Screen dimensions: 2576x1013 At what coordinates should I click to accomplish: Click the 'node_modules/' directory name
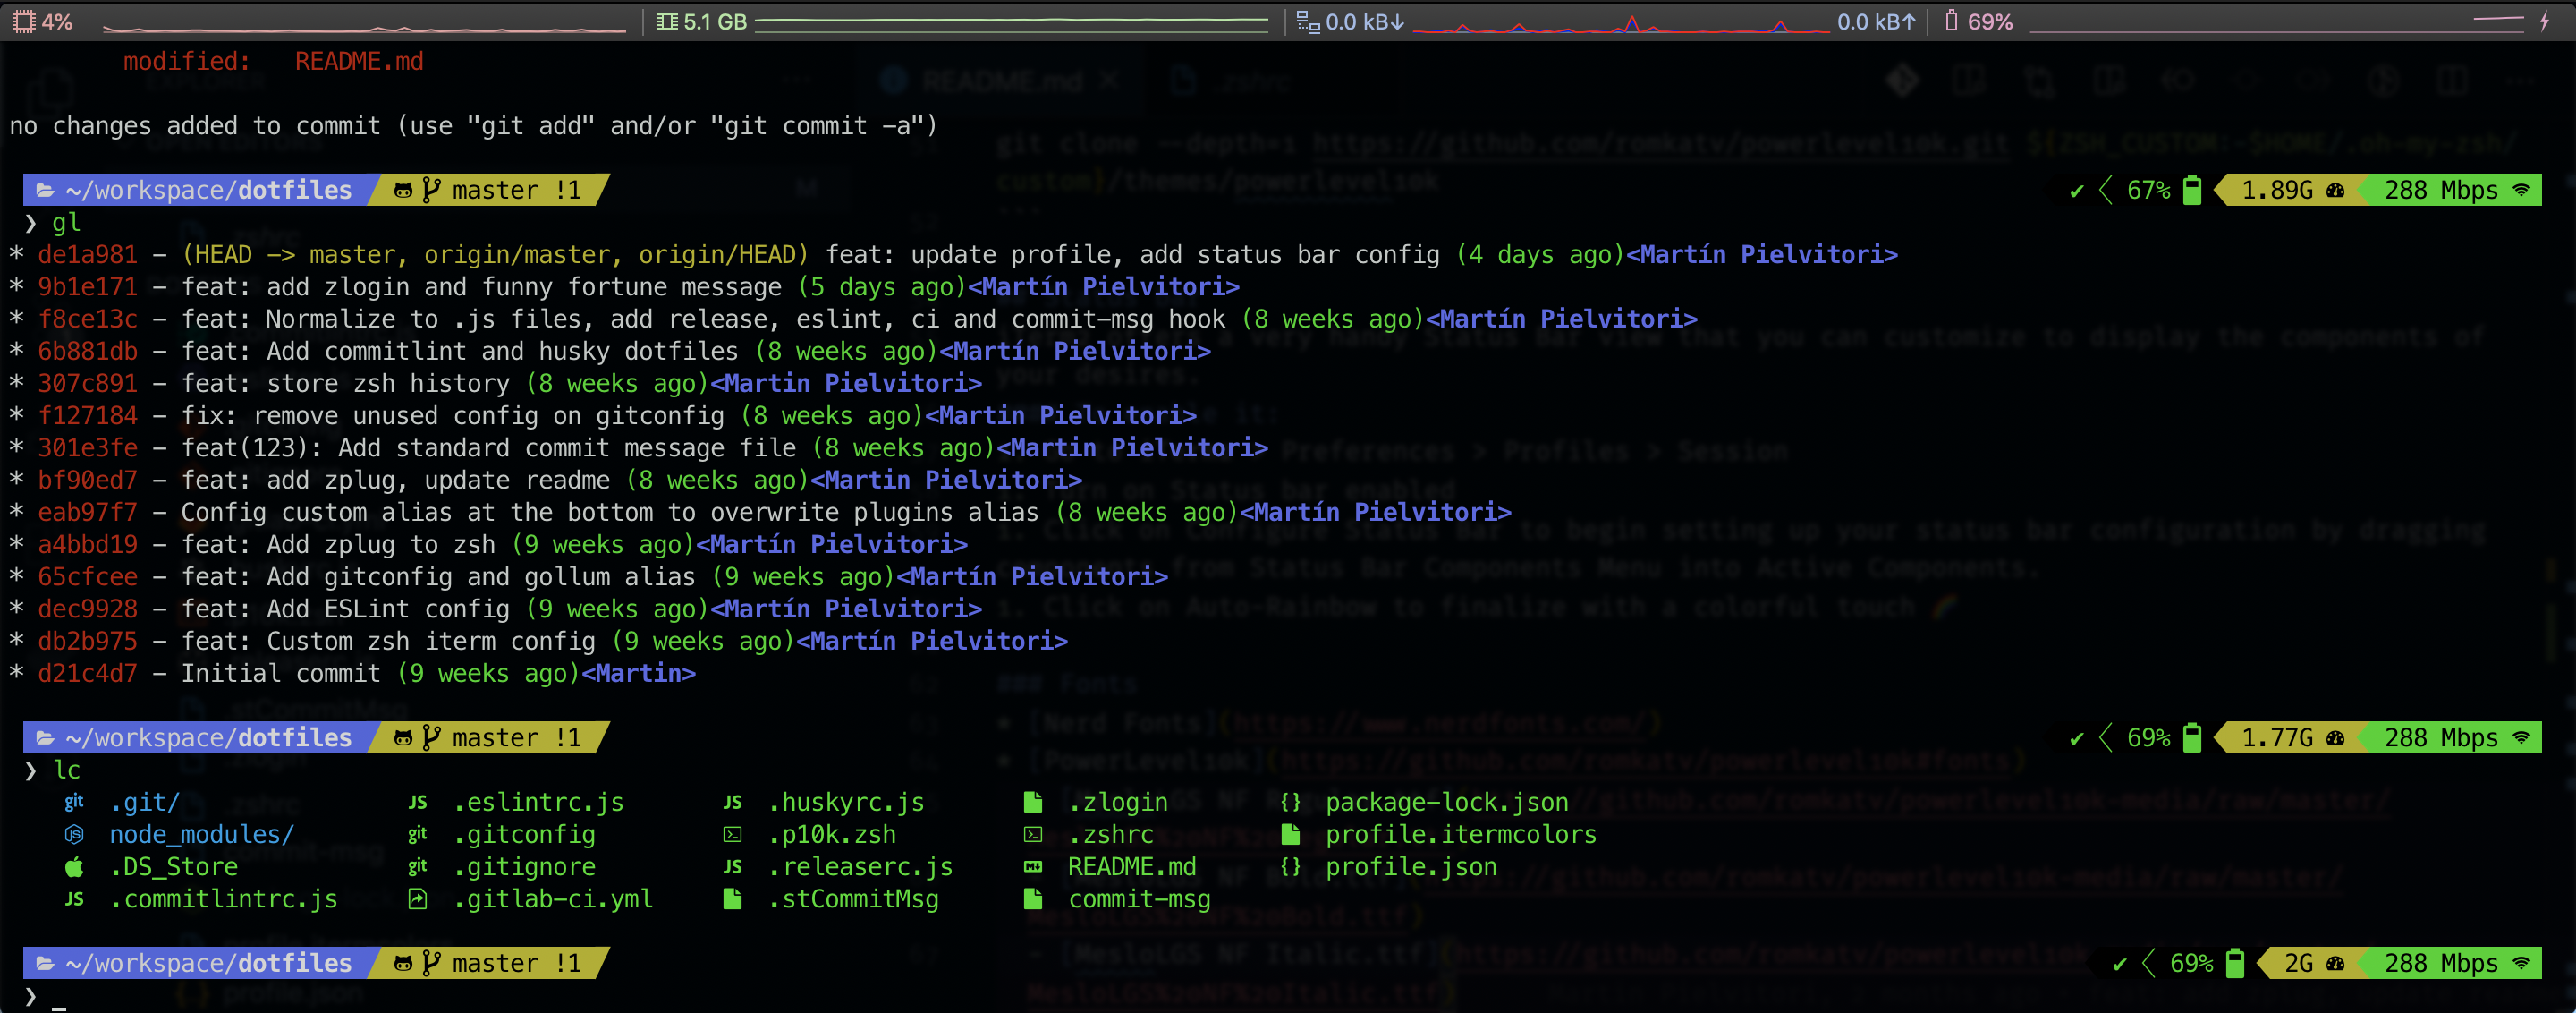click(x=202, y=834)
